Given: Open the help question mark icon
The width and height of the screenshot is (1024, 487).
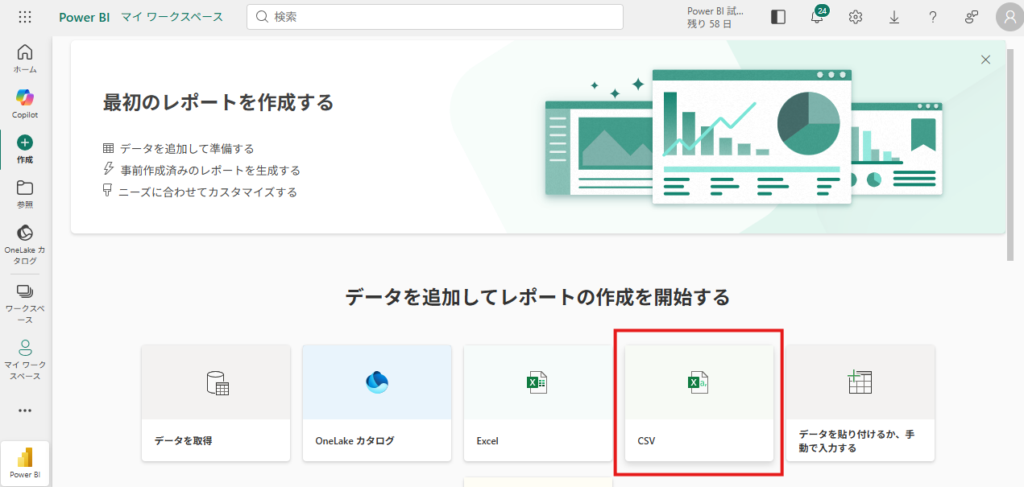Looking at the screenshot, I should tap(932, 17).
